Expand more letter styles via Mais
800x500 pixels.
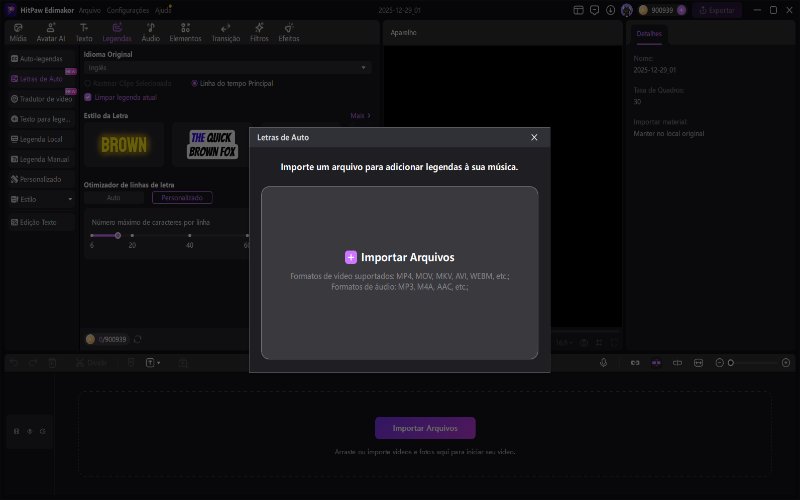pyautogui.click(x=360, y=116)
